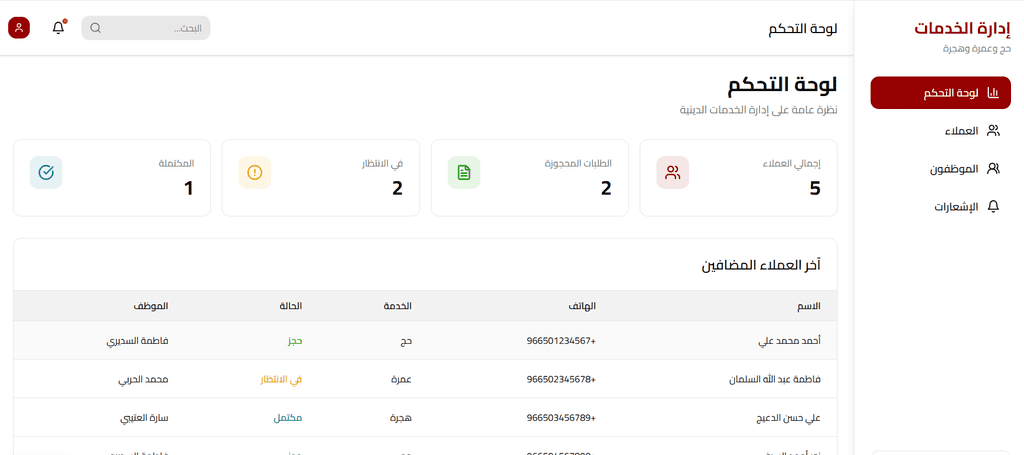Select customer فاطمة عبد الله السلمان
The image size is (1024, 455).
click(x=775, y=379)
